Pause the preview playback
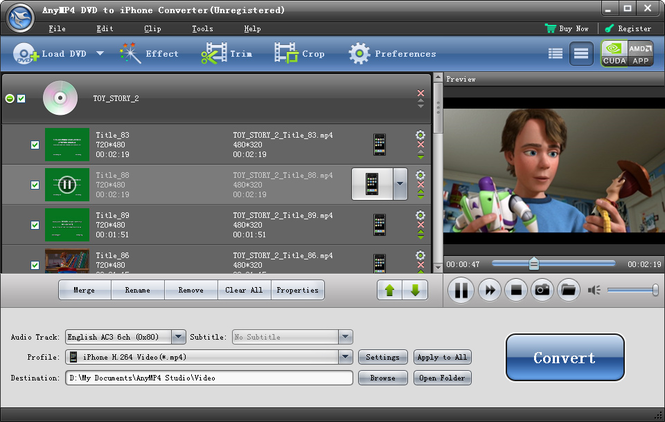Viewport: 665px width, 422px height. pyautogui.click(x=461, y=290)
